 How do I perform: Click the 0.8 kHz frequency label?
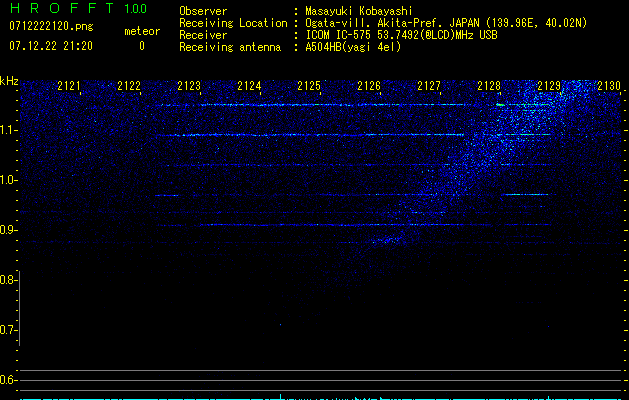[8, 280]
